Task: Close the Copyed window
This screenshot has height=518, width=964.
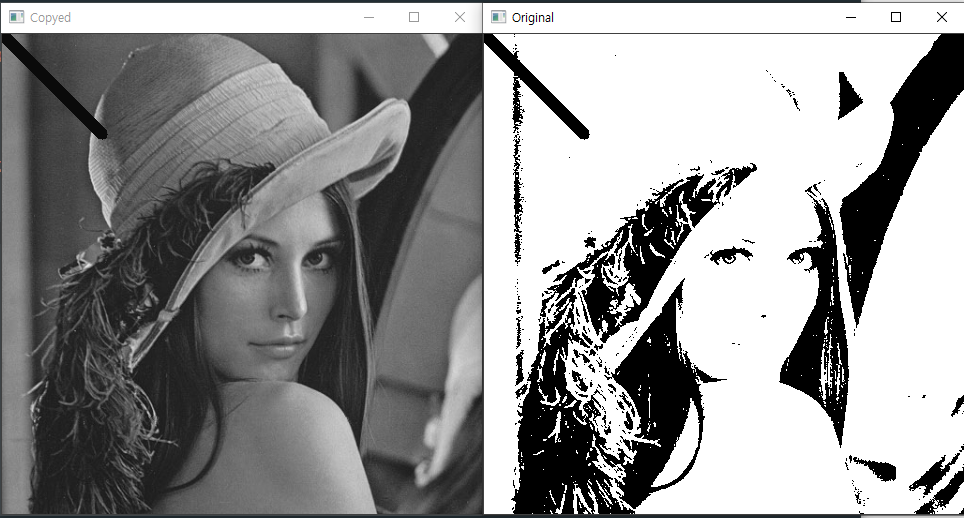Action: [459, 17]
